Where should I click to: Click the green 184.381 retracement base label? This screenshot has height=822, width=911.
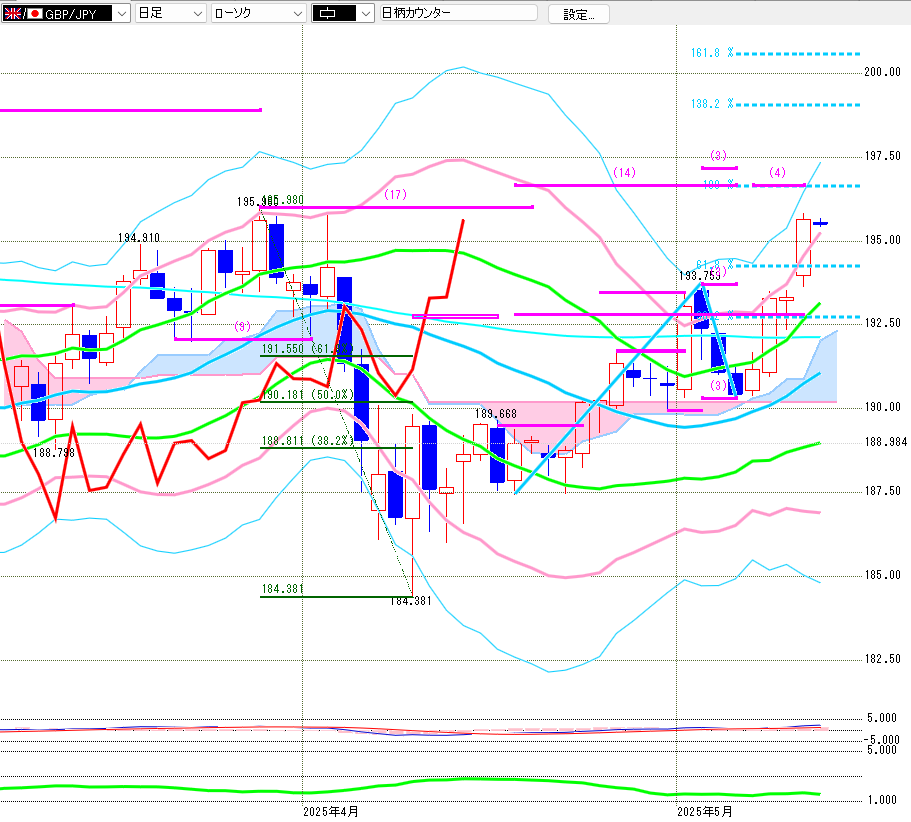point(282,589)
